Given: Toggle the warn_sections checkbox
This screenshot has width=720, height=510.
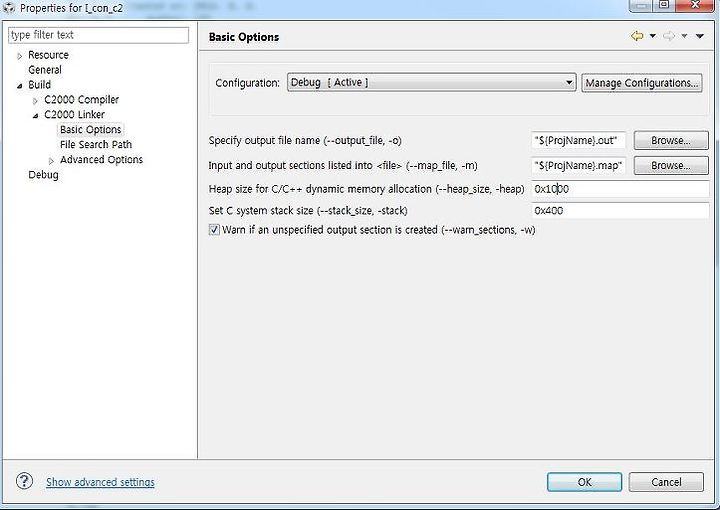Looking at the screenshot, I should pos(214,230).
